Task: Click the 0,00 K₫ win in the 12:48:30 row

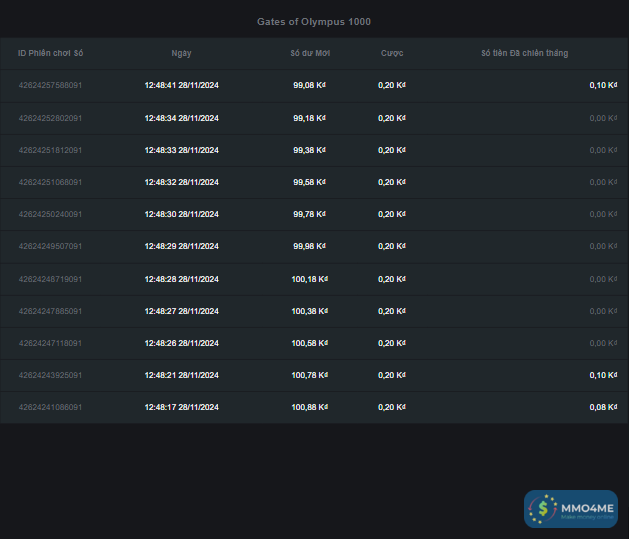Action: coord(603,214)
